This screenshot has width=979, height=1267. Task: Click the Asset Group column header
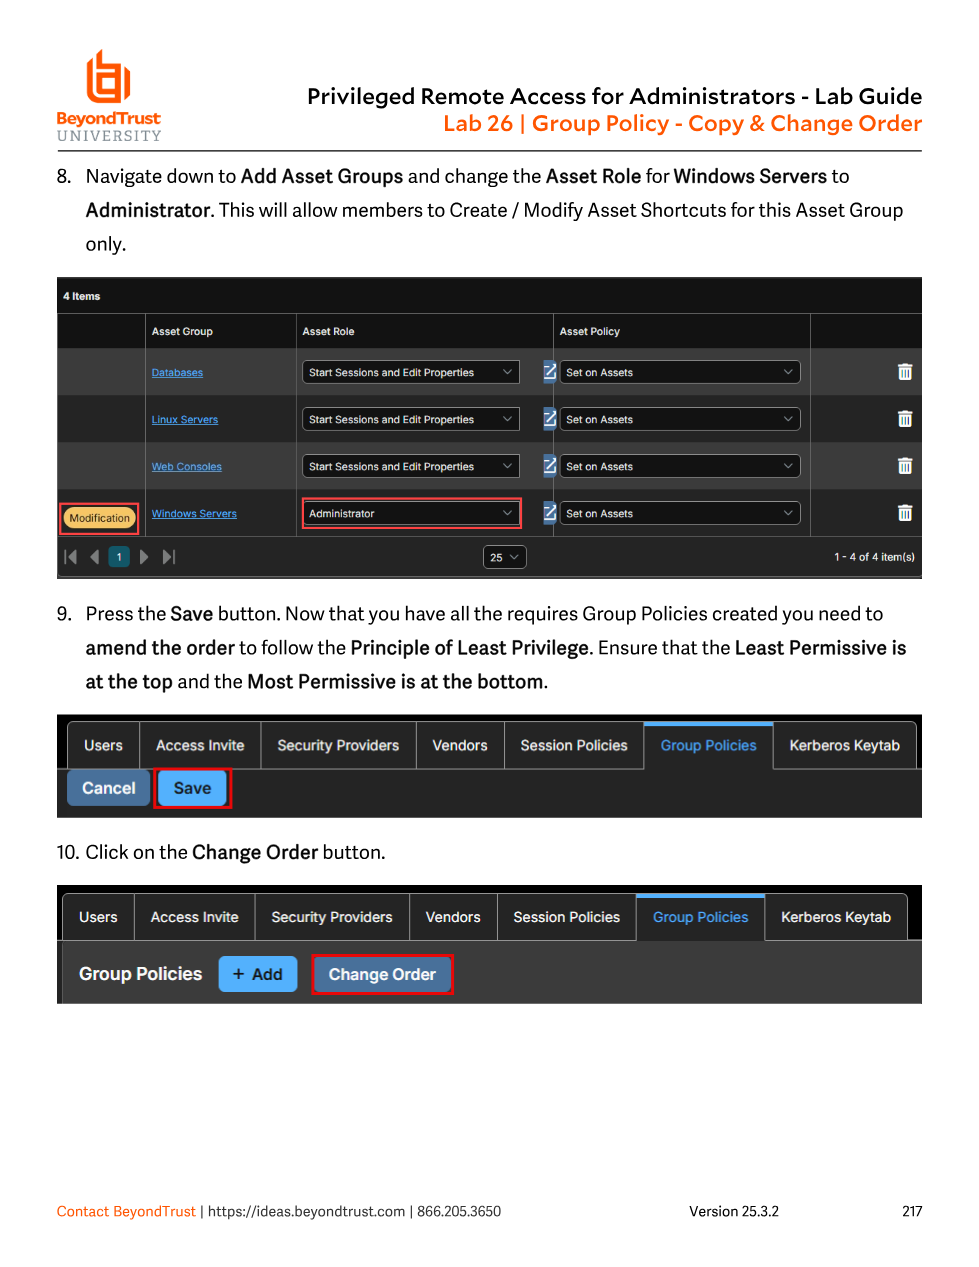pyautogui.click(x=182, y=331)
